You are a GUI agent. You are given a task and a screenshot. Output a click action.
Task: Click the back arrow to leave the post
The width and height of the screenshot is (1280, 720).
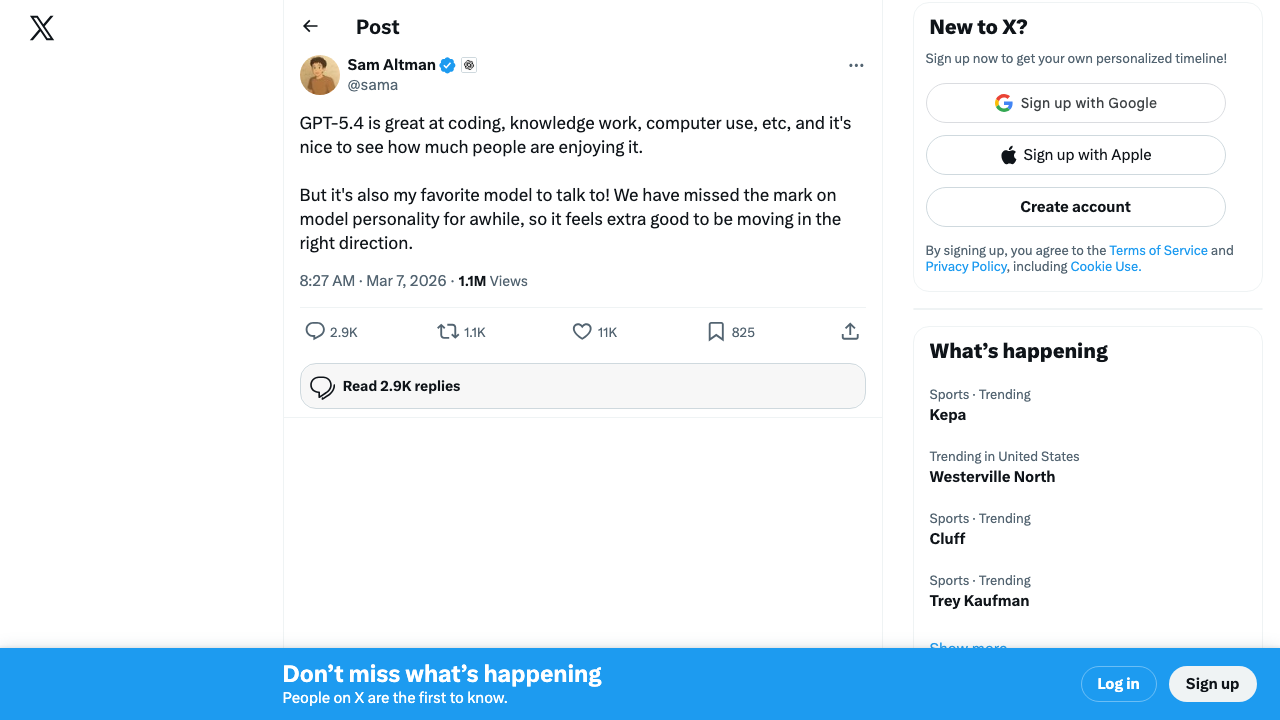click(310, 26)
